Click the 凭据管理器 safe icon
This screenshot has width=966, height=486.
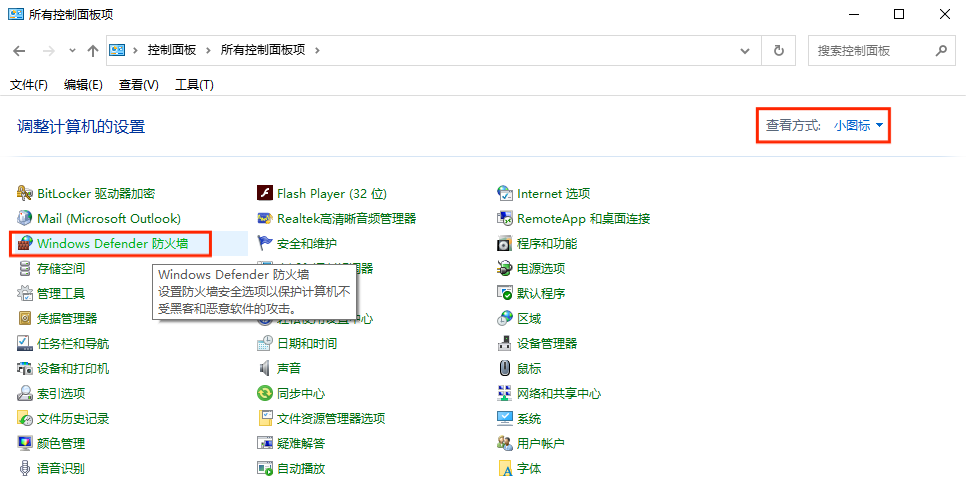point(25,318)
